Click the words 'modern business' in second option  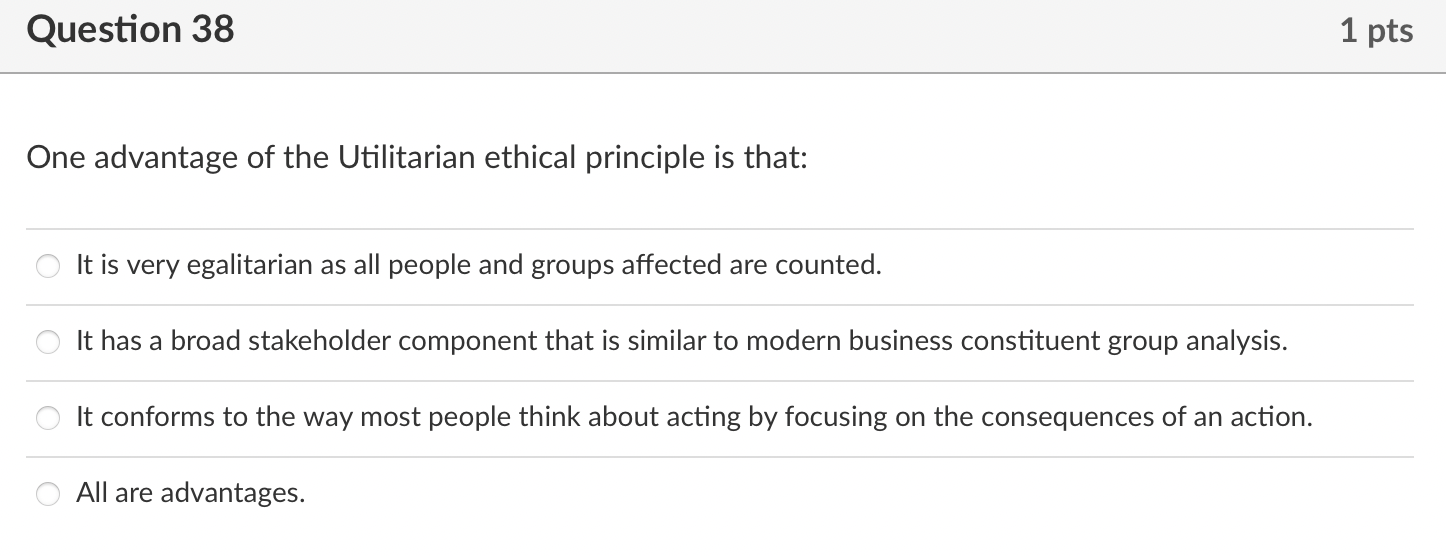[x=846, y=341]
